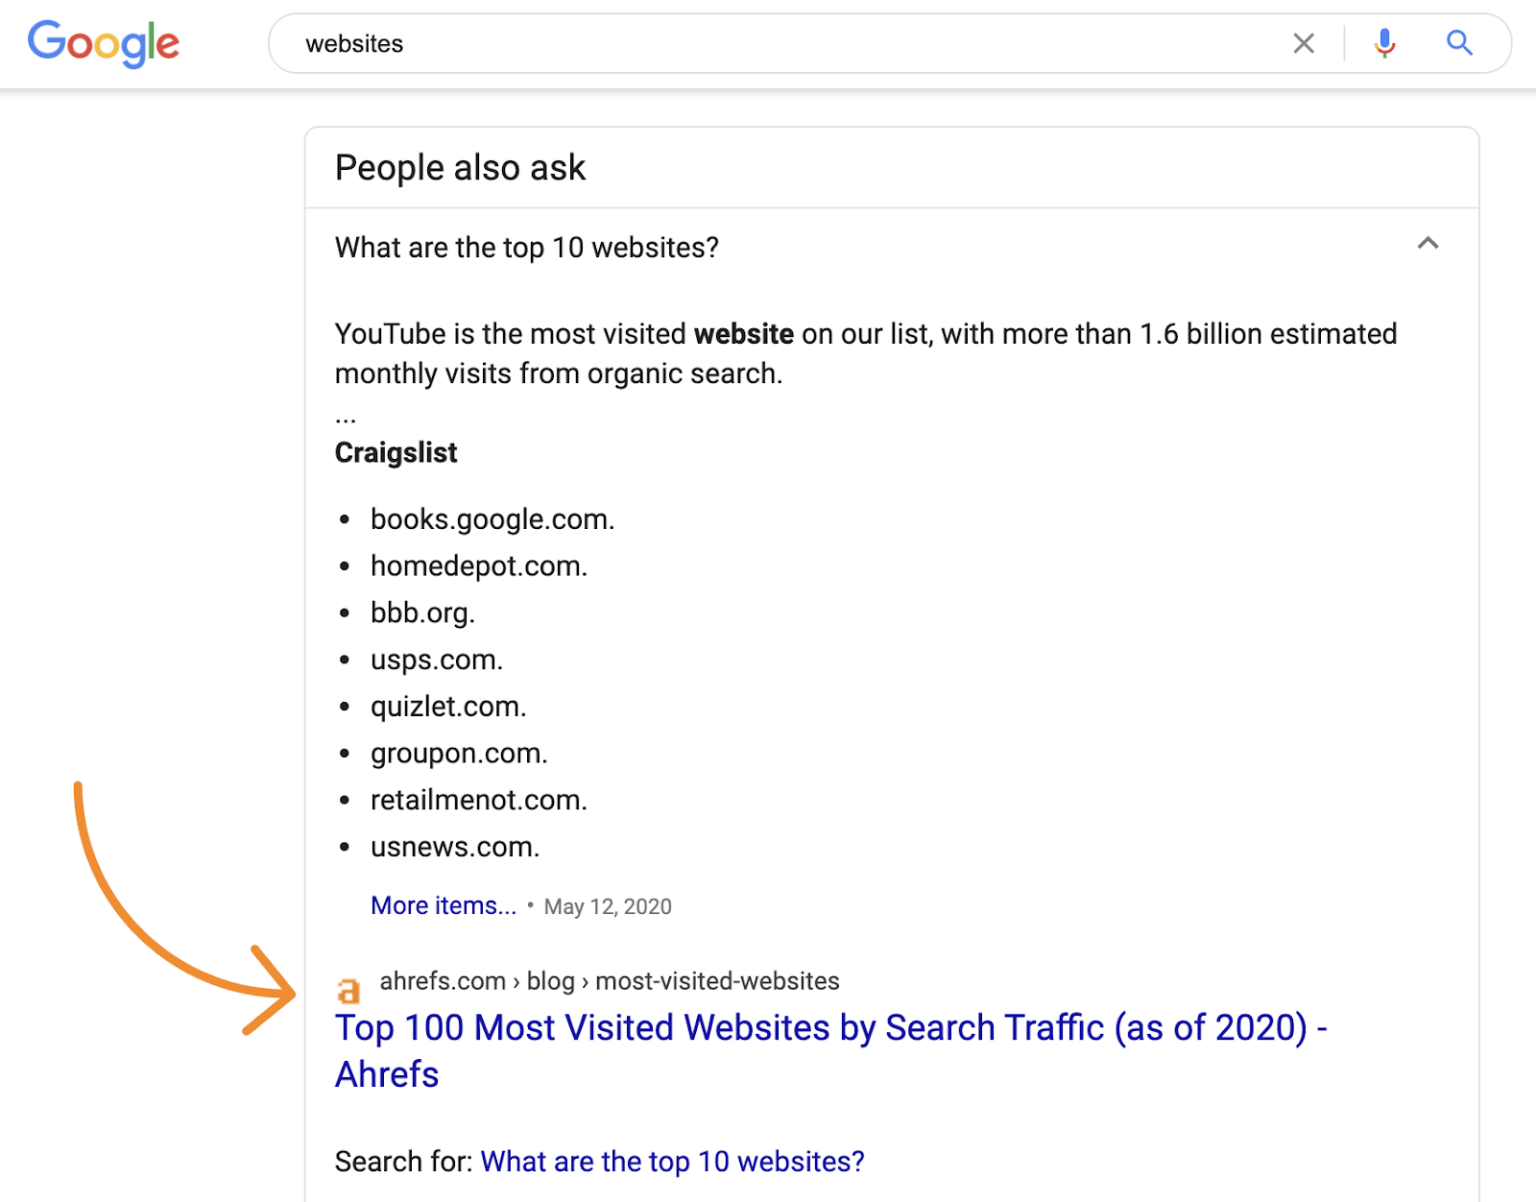Image resolution: width=1536 pixels, height=1202 pixels.
Task: Click the Ahrefs favicon icon
Action: coord(348,990)
